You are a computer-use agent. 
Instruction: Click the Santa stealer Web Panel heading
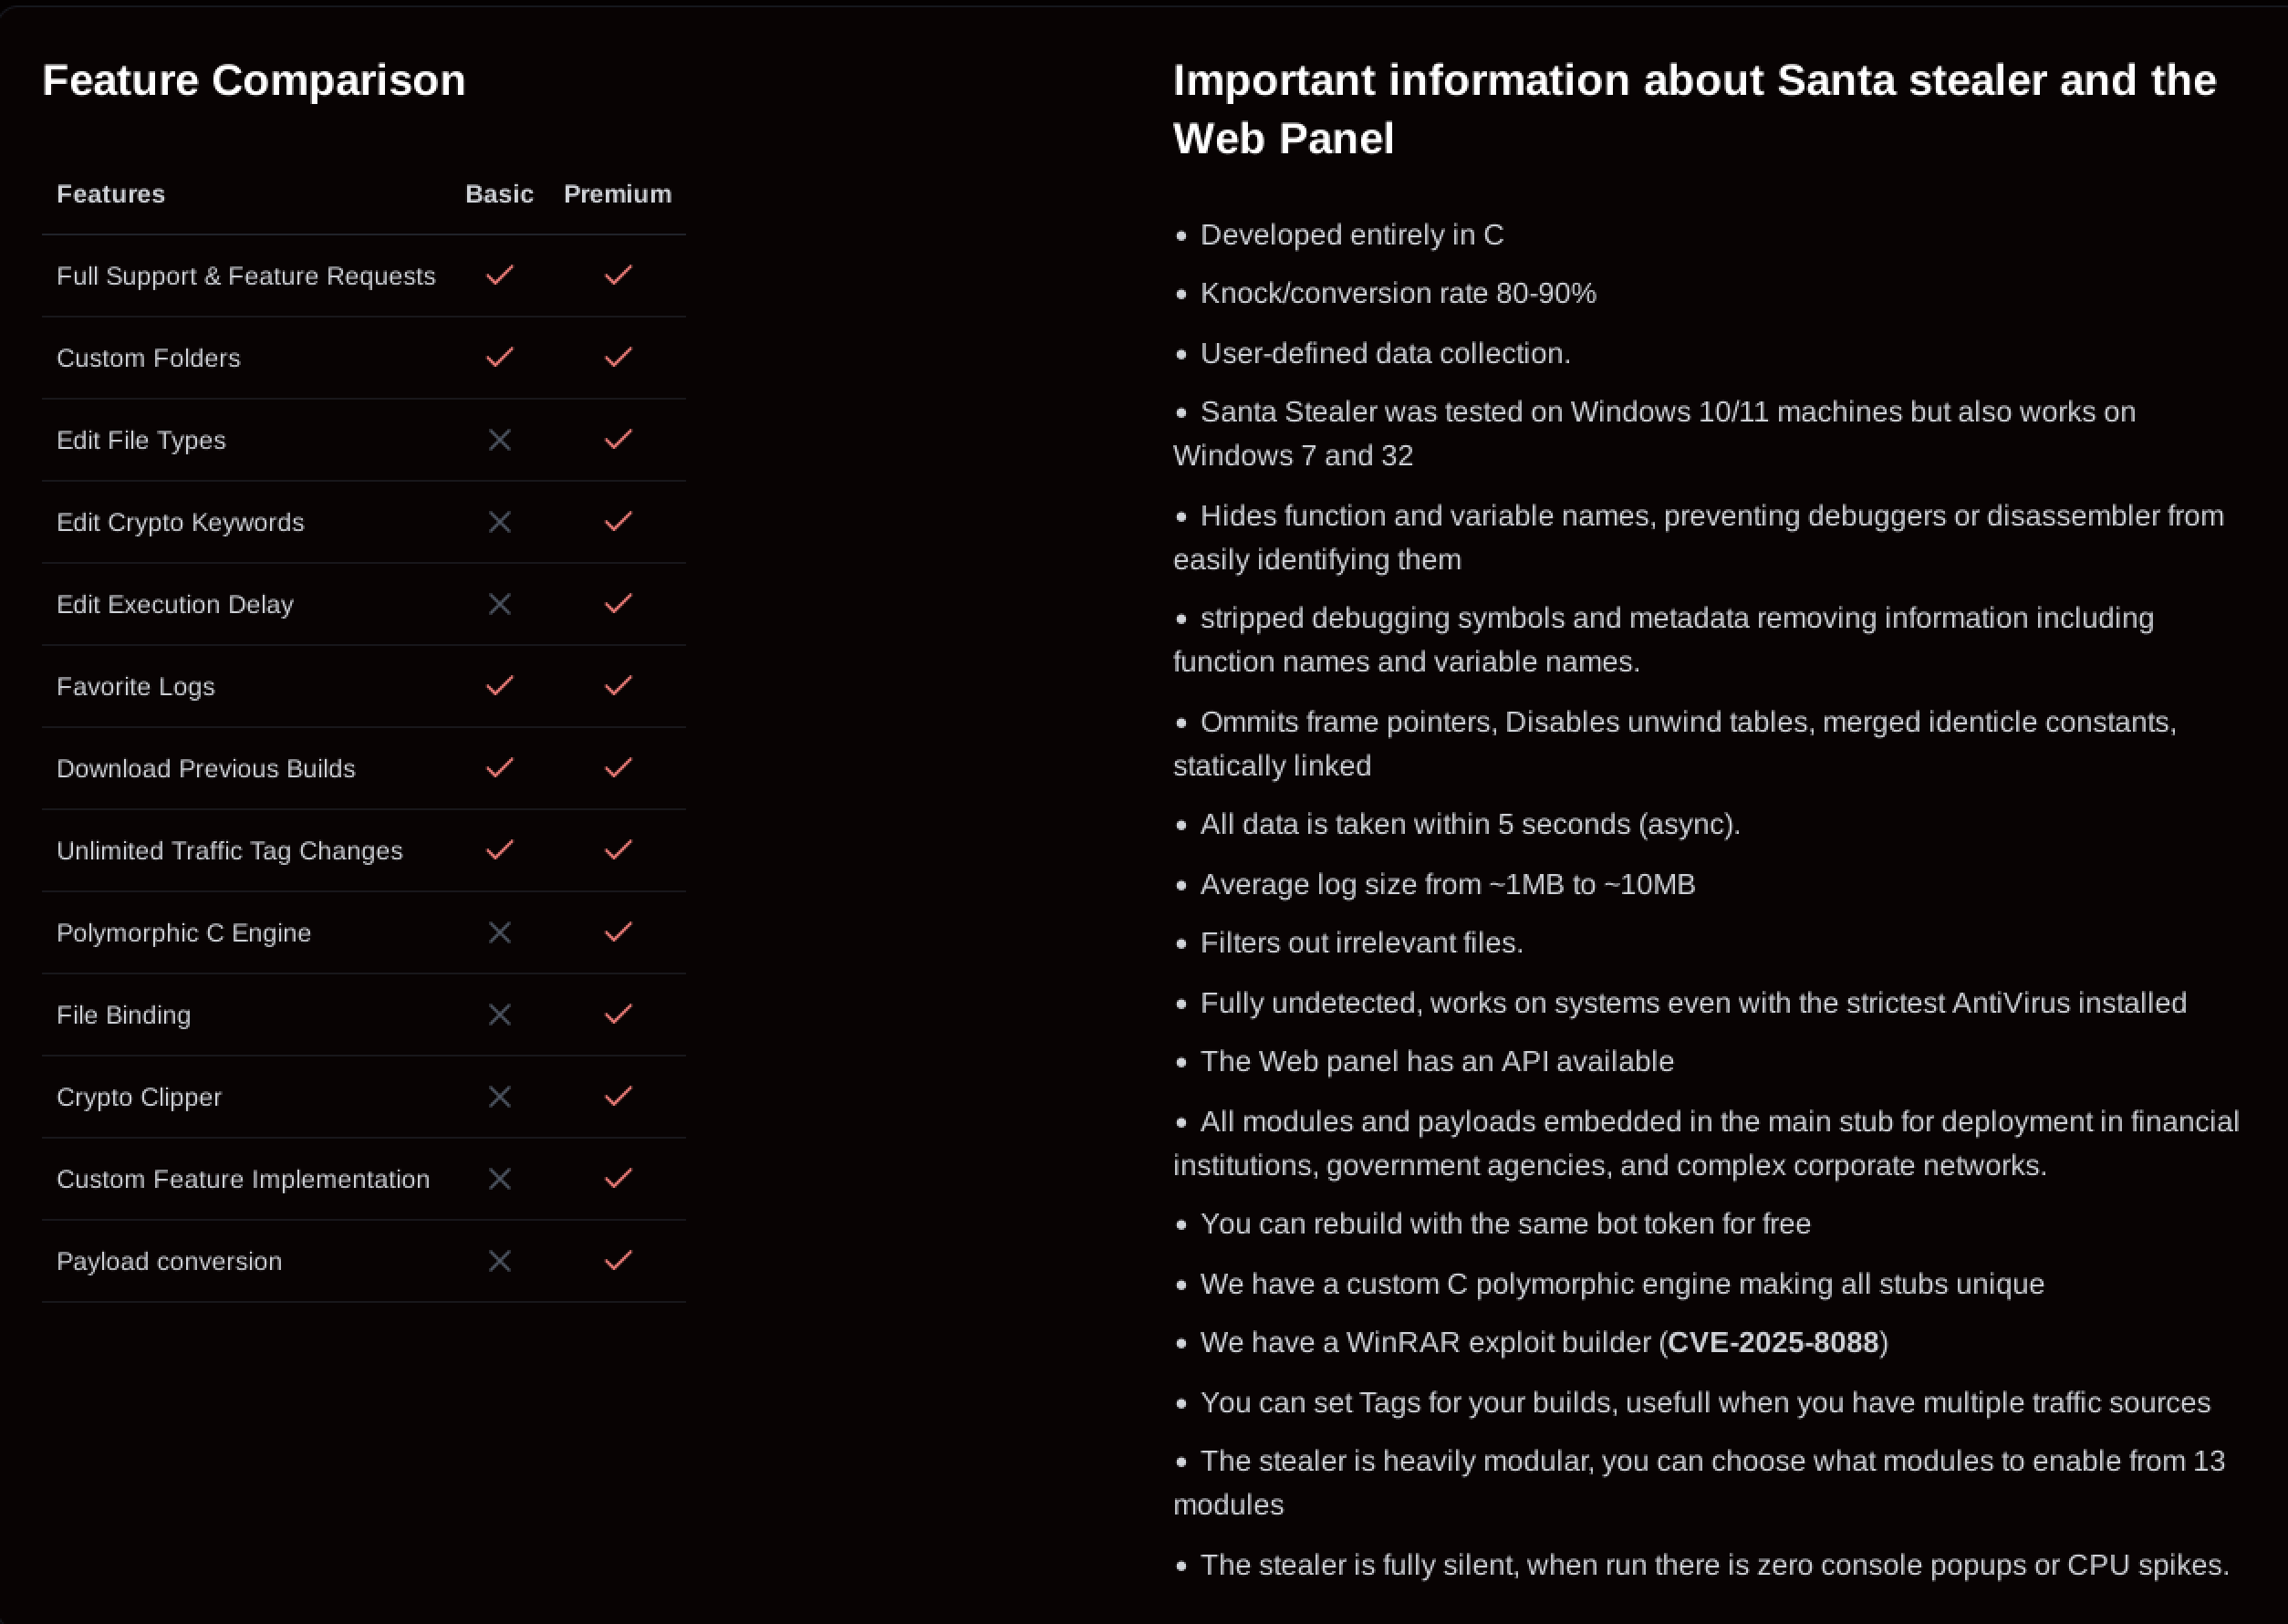[1694, 109]
